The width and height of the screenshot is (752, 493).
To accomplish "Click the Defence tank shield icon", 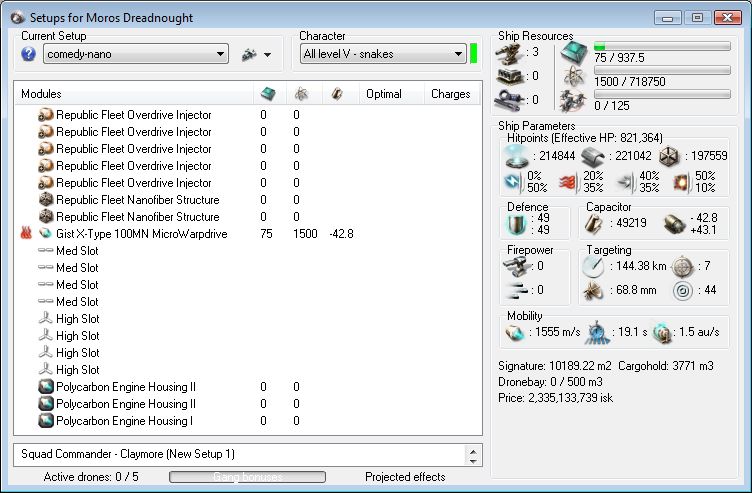I will click(x=516, y=224).
